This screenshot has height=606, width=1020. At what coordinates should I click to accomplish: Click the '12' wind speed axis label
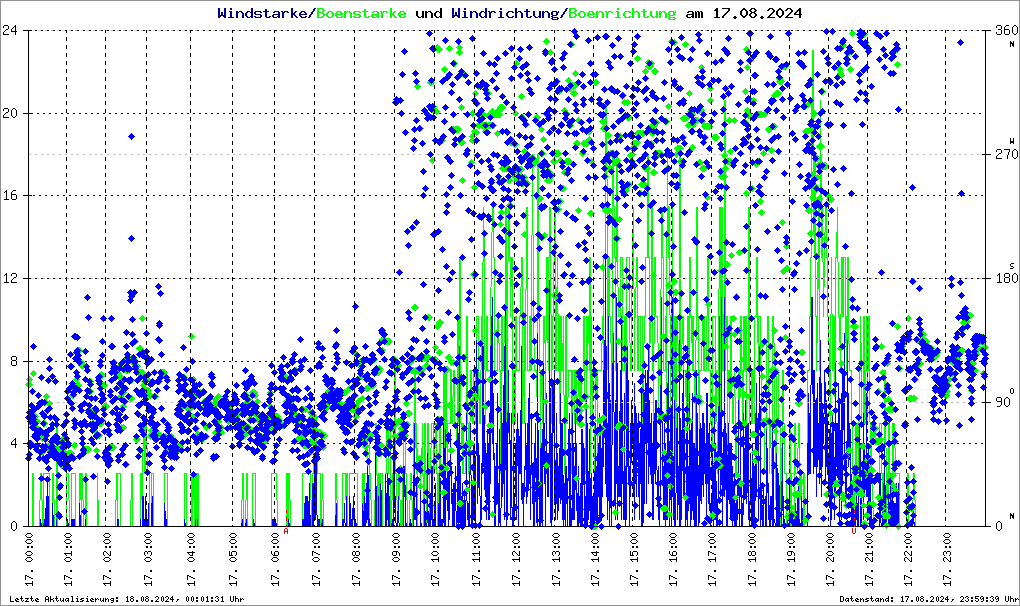pyautogui.click(x=10, y=278)
